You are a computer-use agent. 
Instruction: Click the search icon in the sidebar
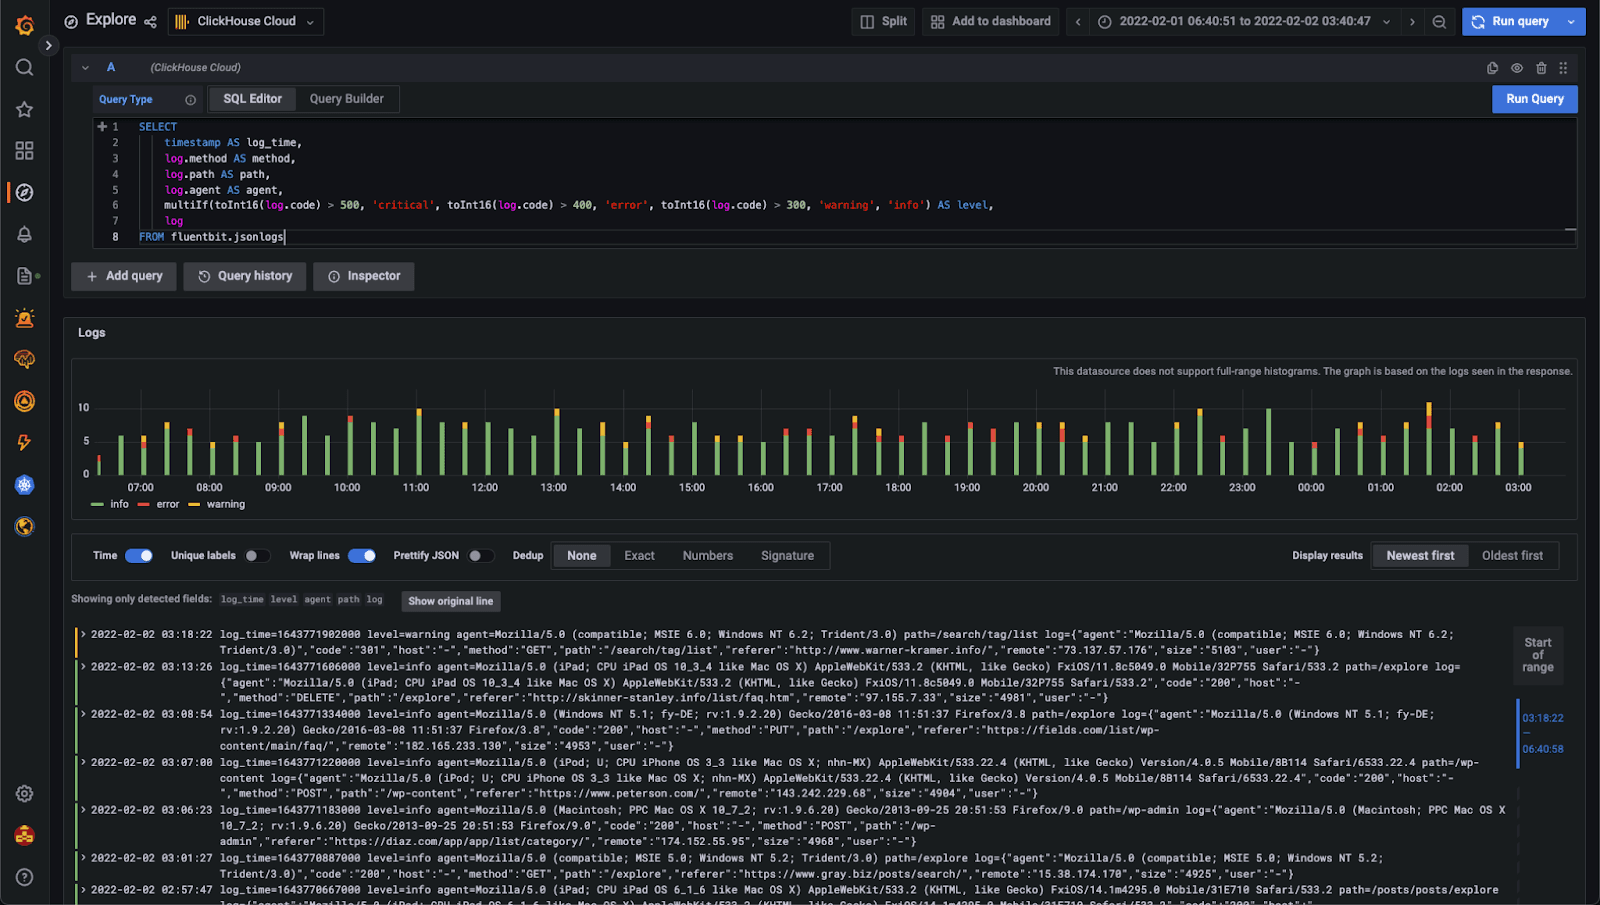point(24,67)
